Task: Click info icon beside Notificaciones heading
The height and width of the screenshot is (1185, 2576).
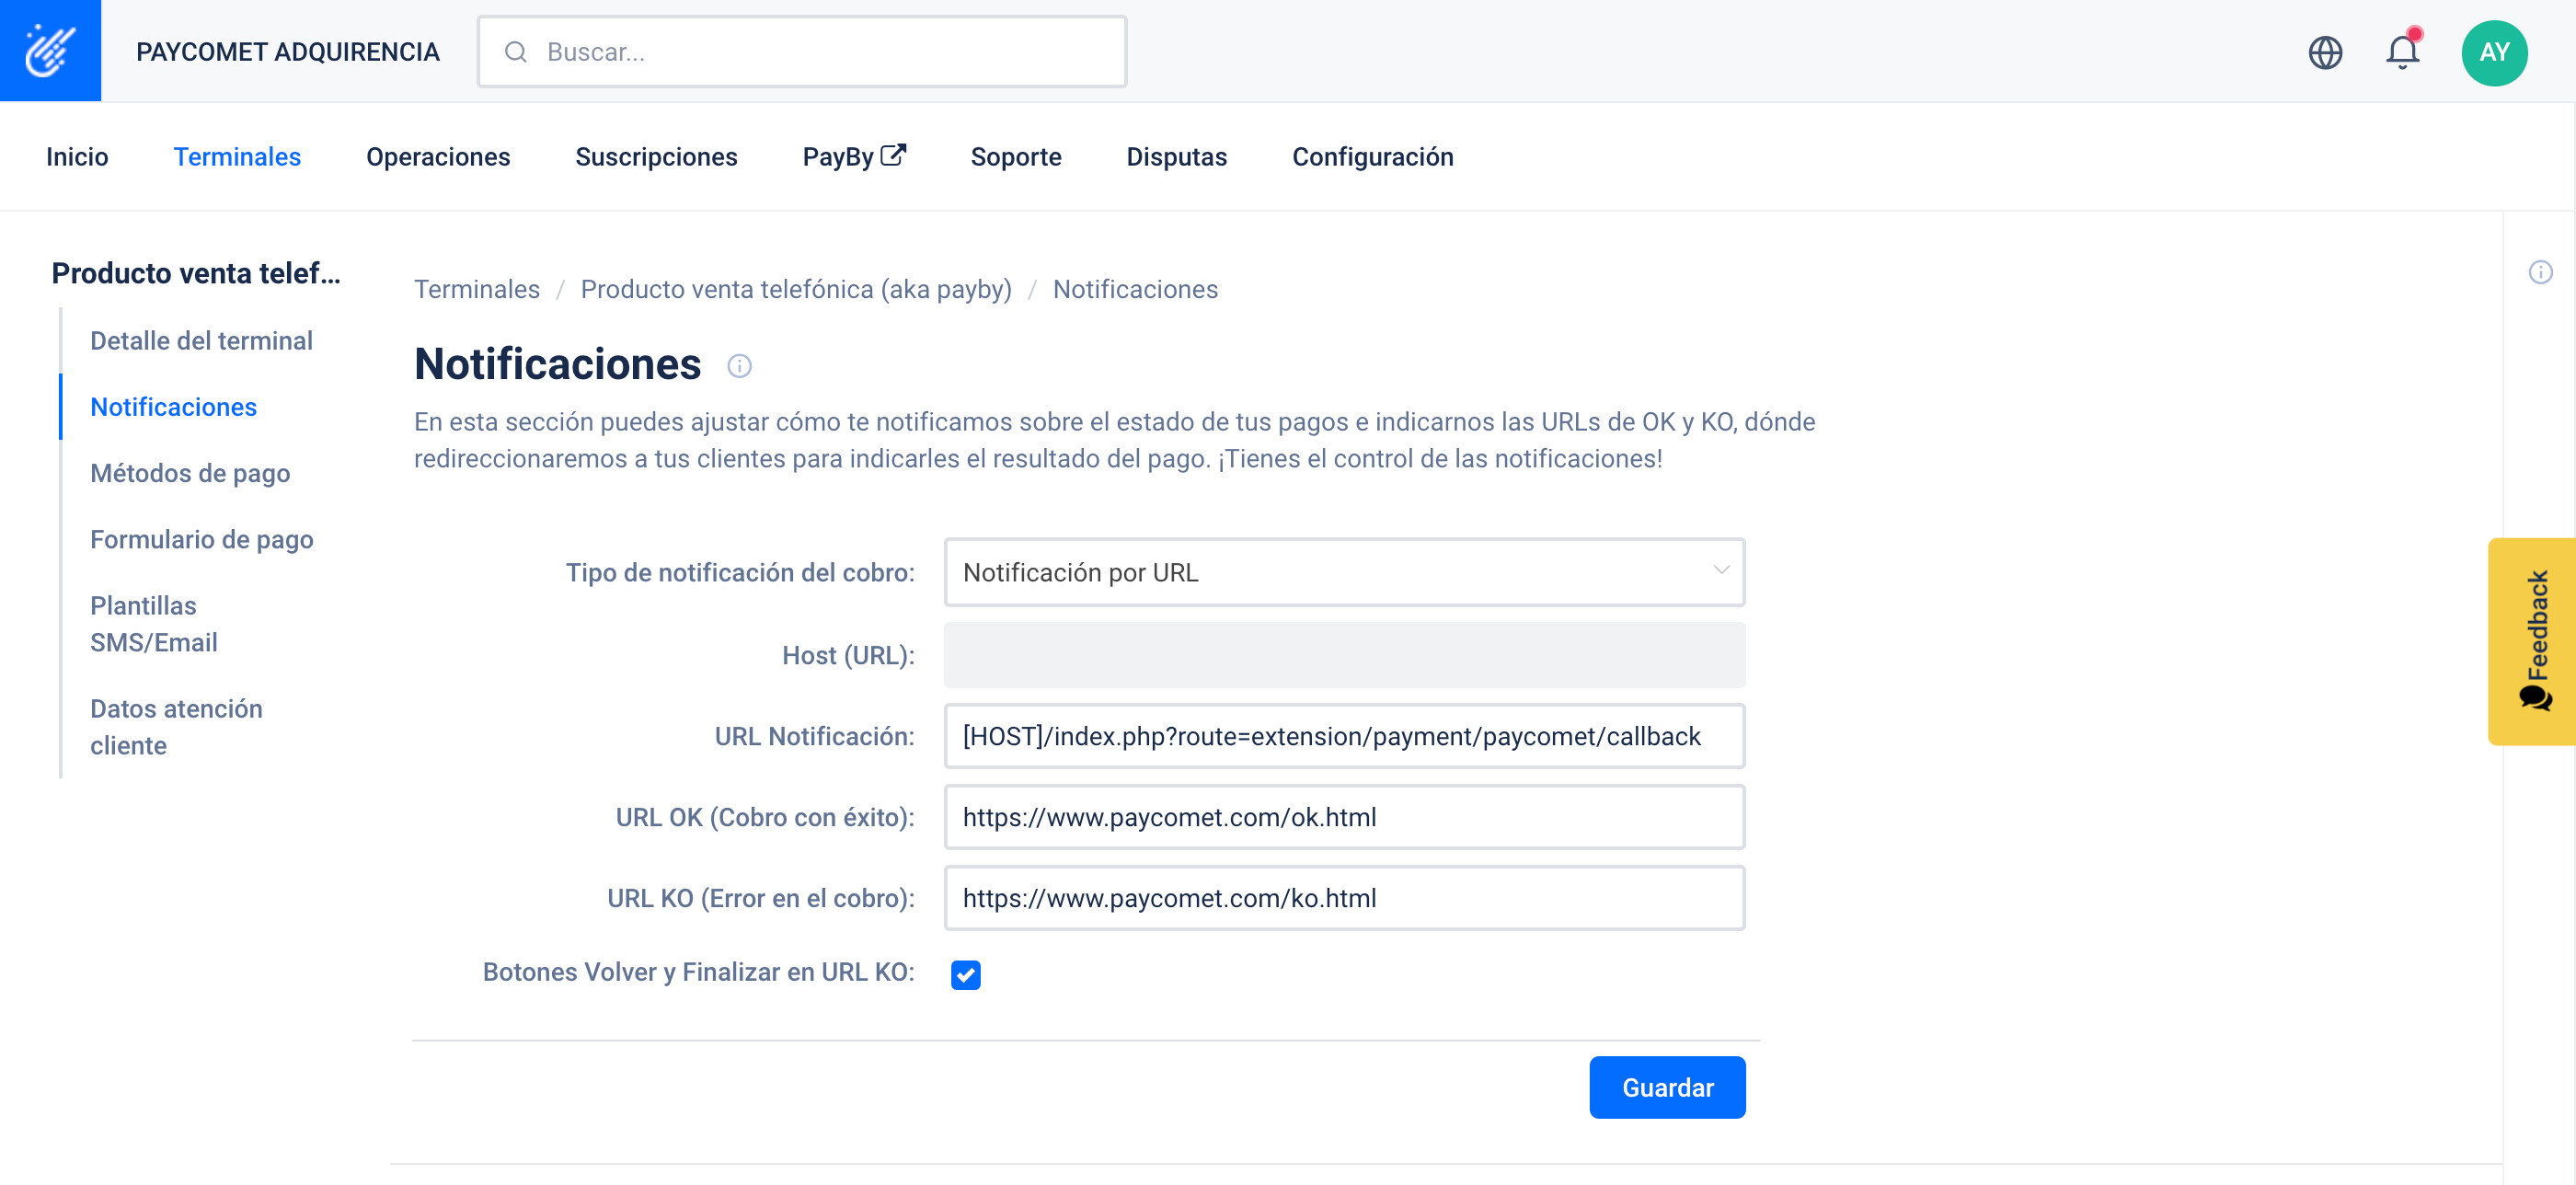Action: (x=739, y=366)
